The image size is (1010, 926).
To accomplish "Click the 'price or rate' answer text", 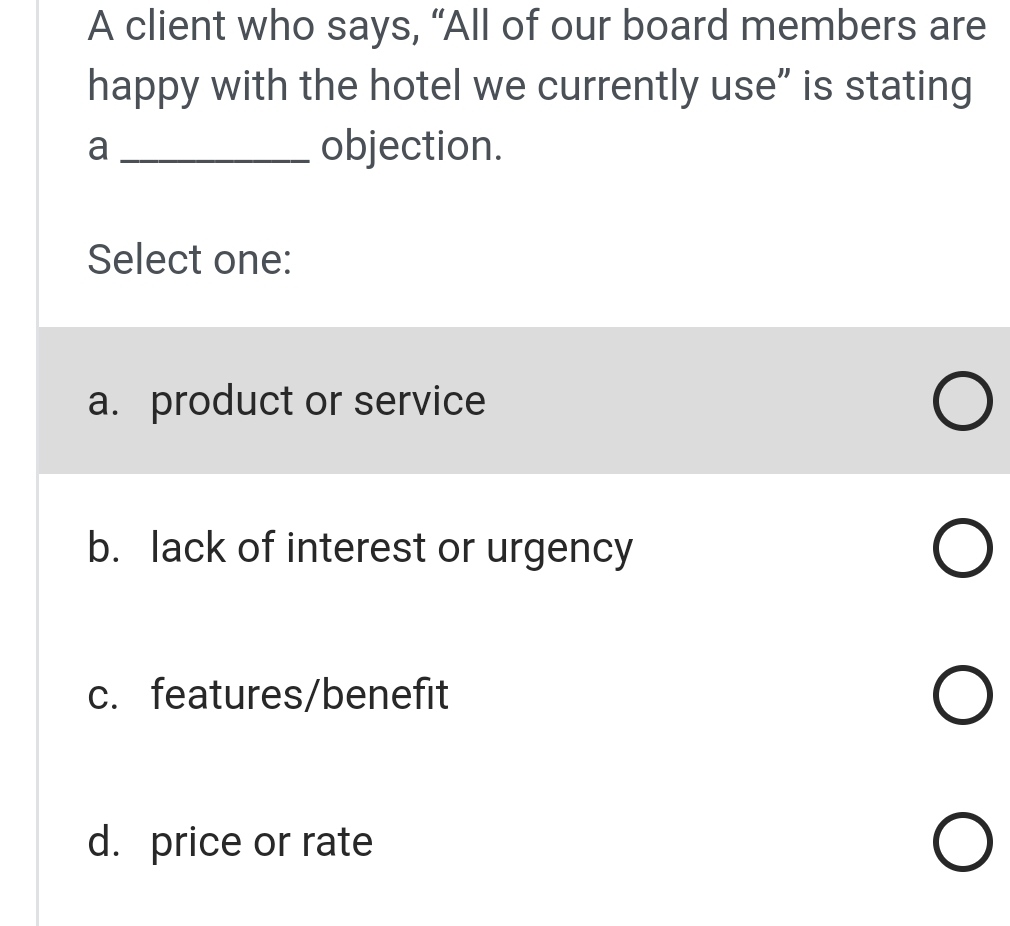I will (x=261, y=842).
